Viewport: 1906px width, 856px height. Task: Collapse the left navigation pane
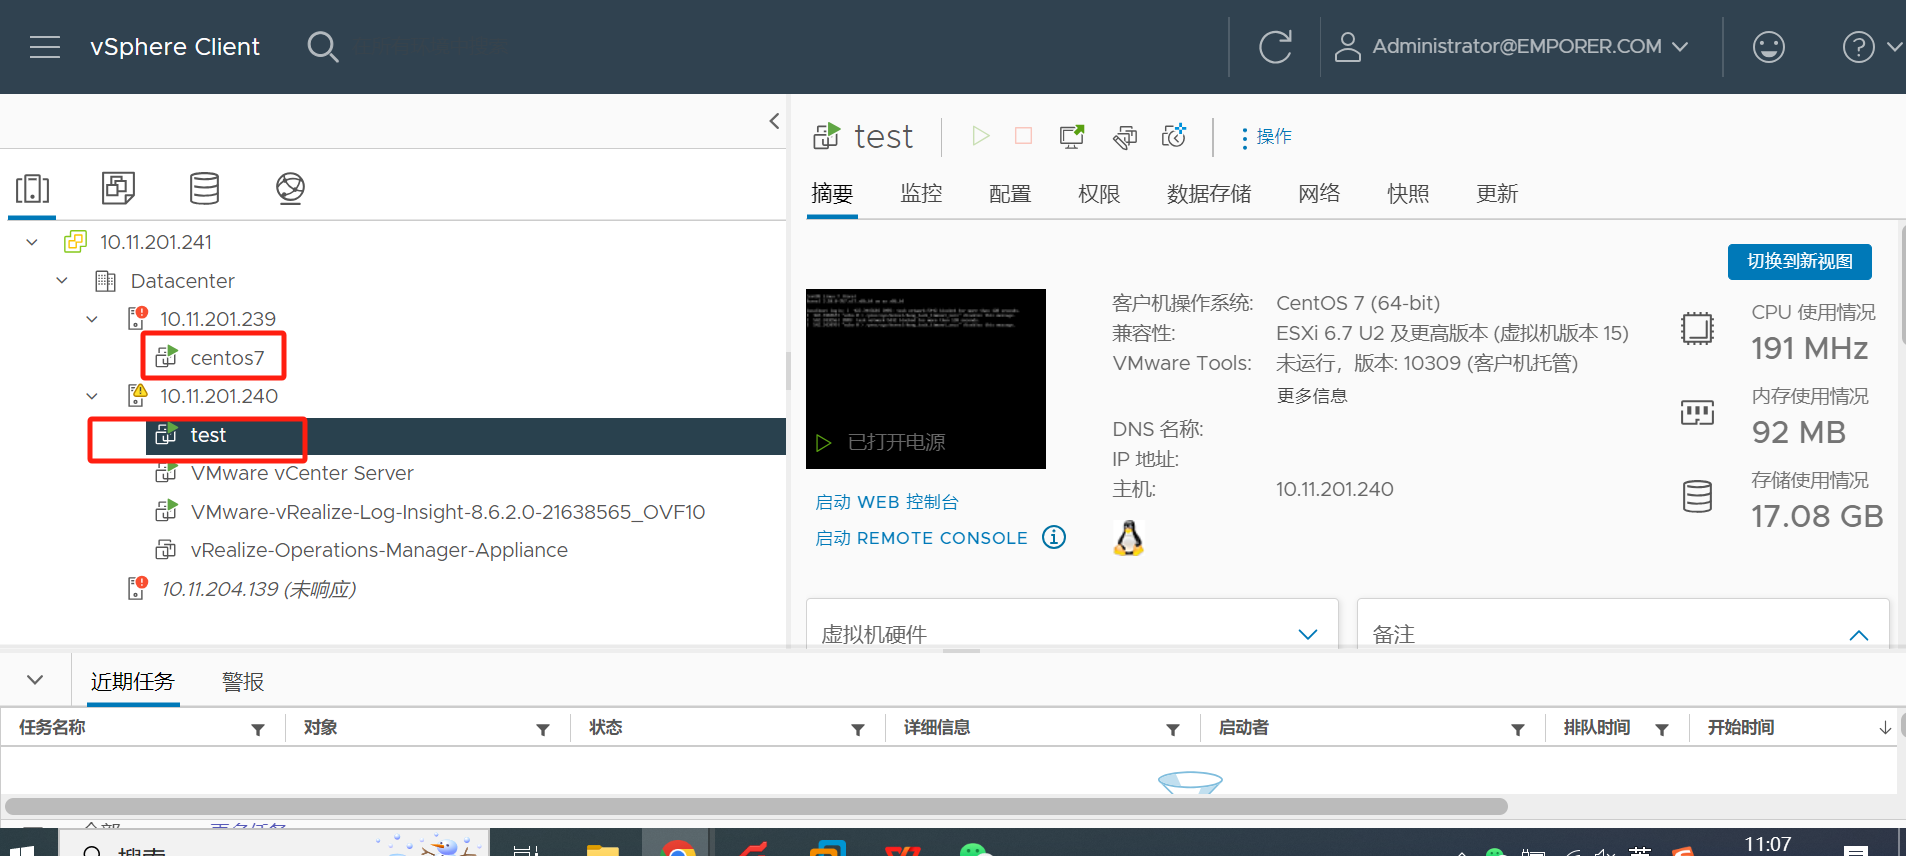tap(774, 121)
